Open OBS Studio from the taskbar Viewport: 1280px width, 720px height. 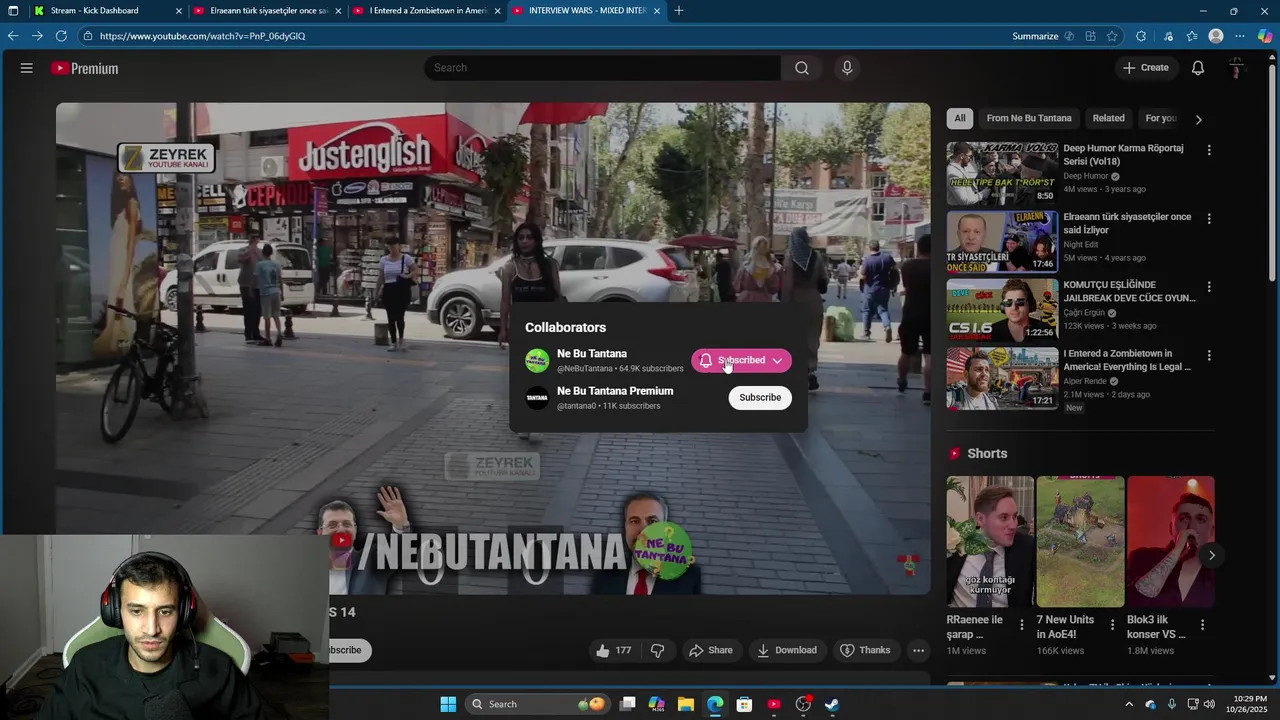[x=803, y=704]
